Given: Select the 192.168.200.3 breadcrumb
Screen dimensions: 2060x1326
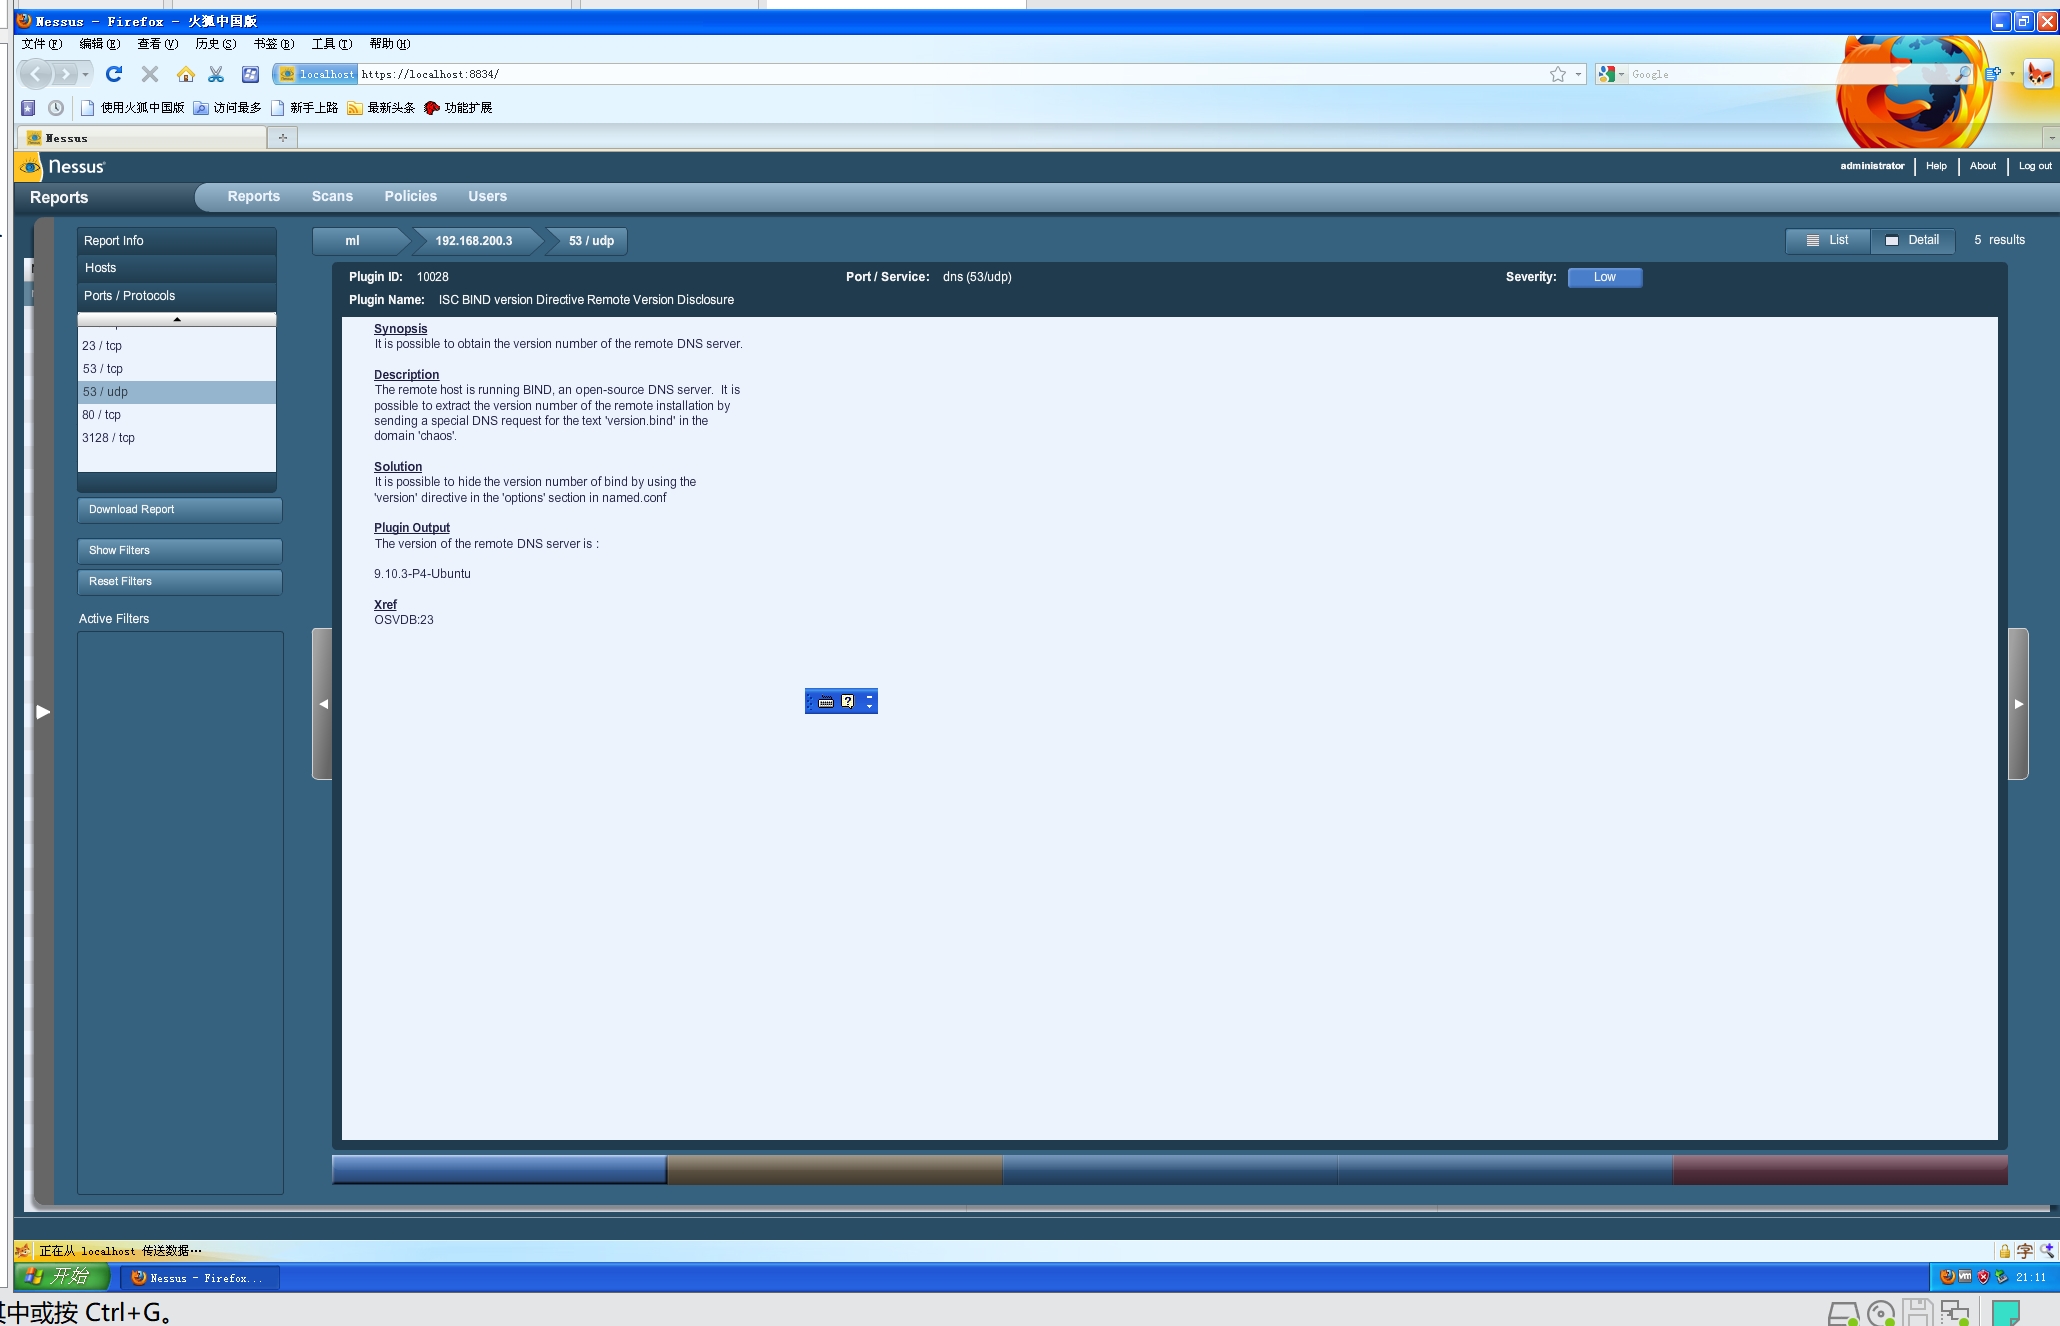Looking at the screenshot, I should point(474,241).
